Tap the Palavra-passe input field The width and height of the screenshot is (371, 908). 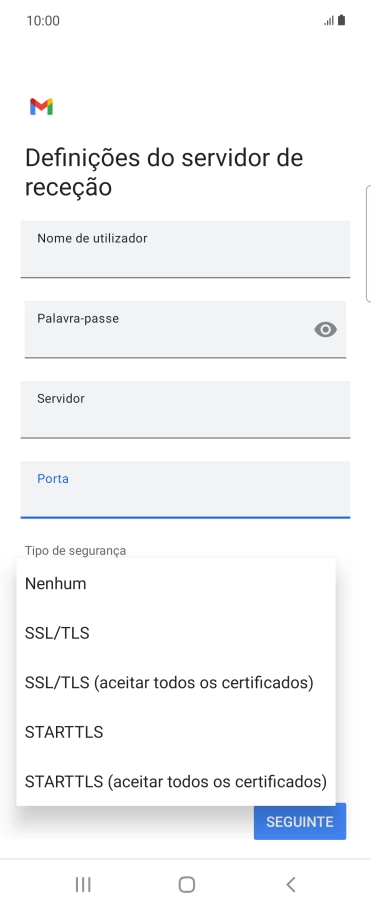(x=185, y=329)
